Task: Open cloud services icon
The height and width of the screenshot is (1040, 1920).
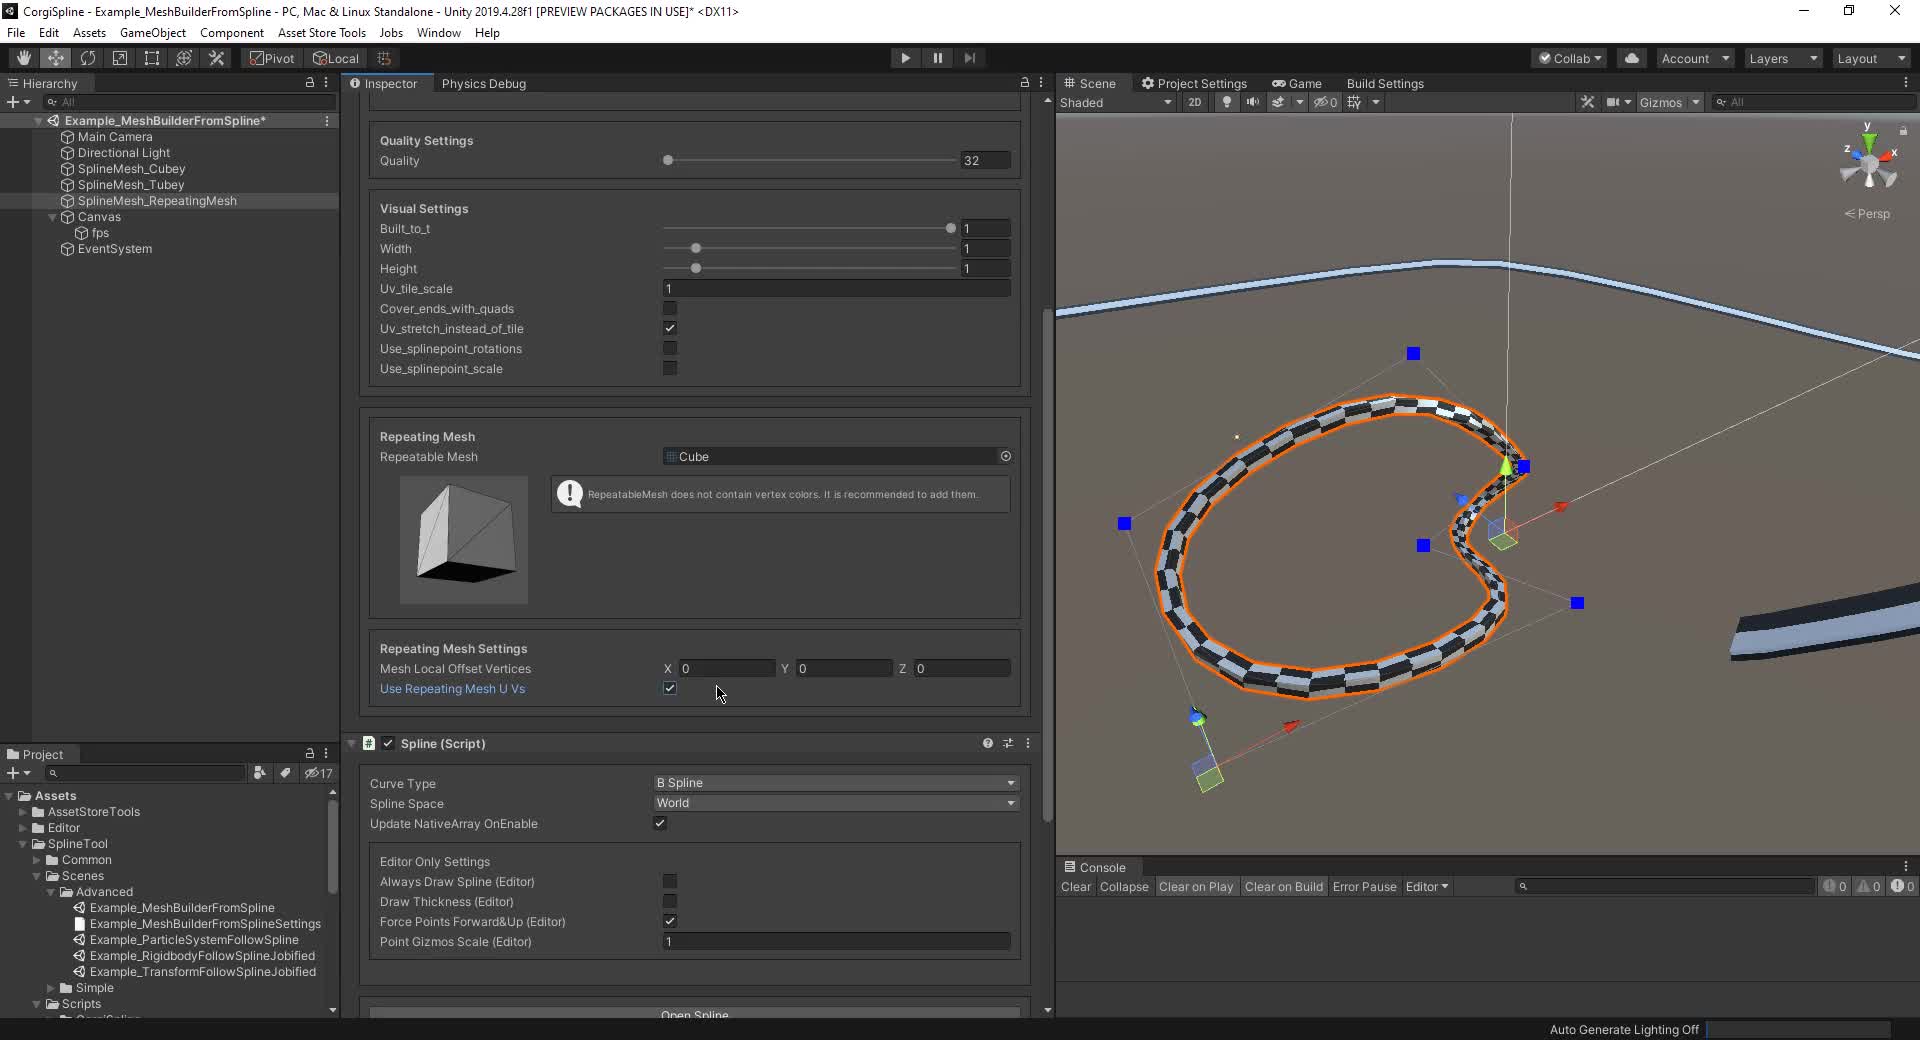Action: [1632, 58]
